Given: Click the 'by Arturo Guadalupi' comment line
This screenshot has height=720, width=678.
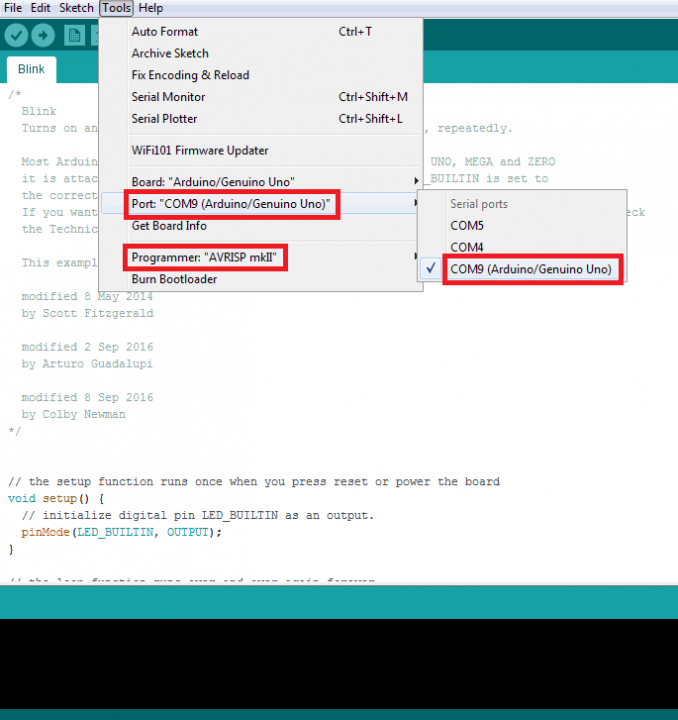Looking at the screenshot, I should click(87, 364).
